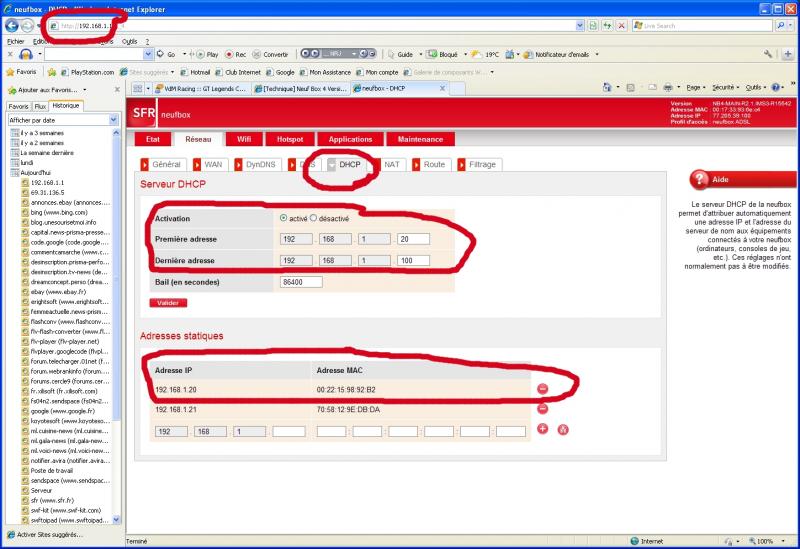Open the Hotspot tab
The image size is (800, 549).
[290, 139]
